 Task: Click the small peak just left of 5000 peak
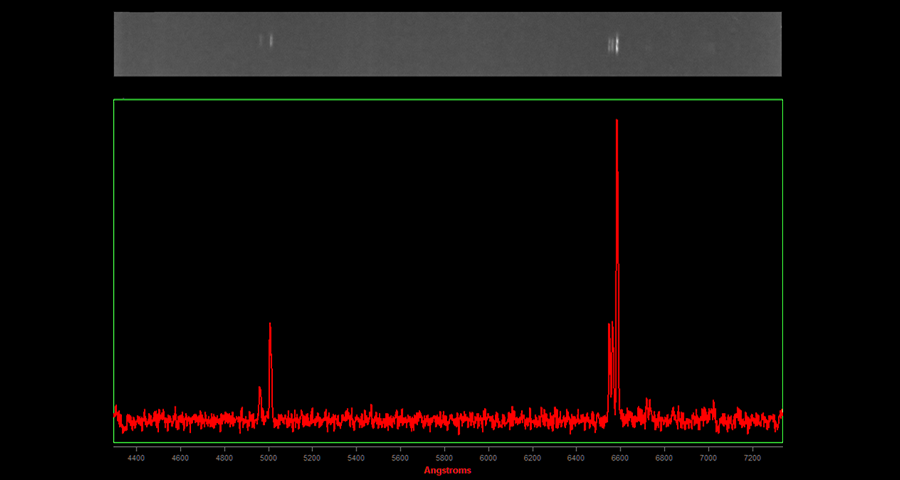[x=260, y=390]
